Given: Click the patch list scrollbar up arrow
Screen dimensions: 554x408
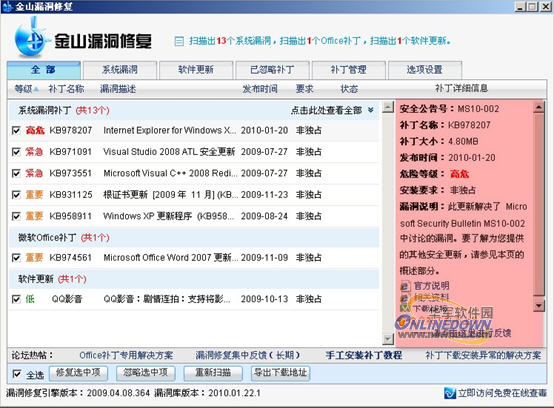Looking at the screenshot, I should point(388,107).
